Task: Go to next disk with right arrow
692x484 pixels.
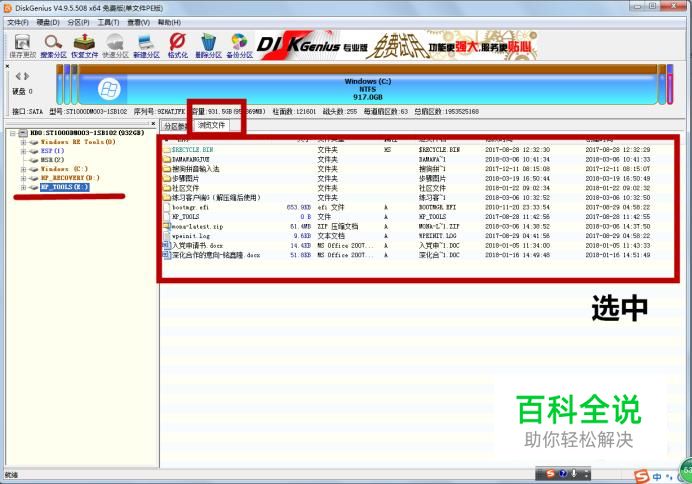Action: click(x=26, y=76)
